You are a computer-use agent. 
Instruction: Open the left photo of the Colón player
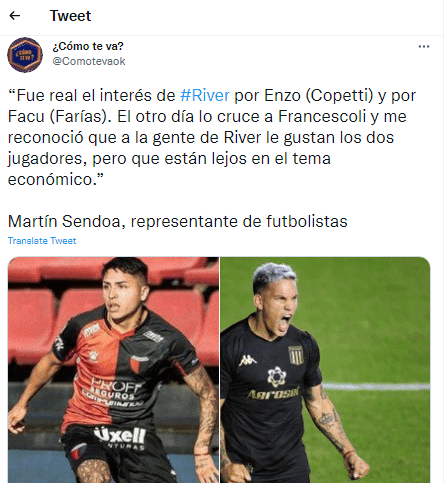point(113,370)
